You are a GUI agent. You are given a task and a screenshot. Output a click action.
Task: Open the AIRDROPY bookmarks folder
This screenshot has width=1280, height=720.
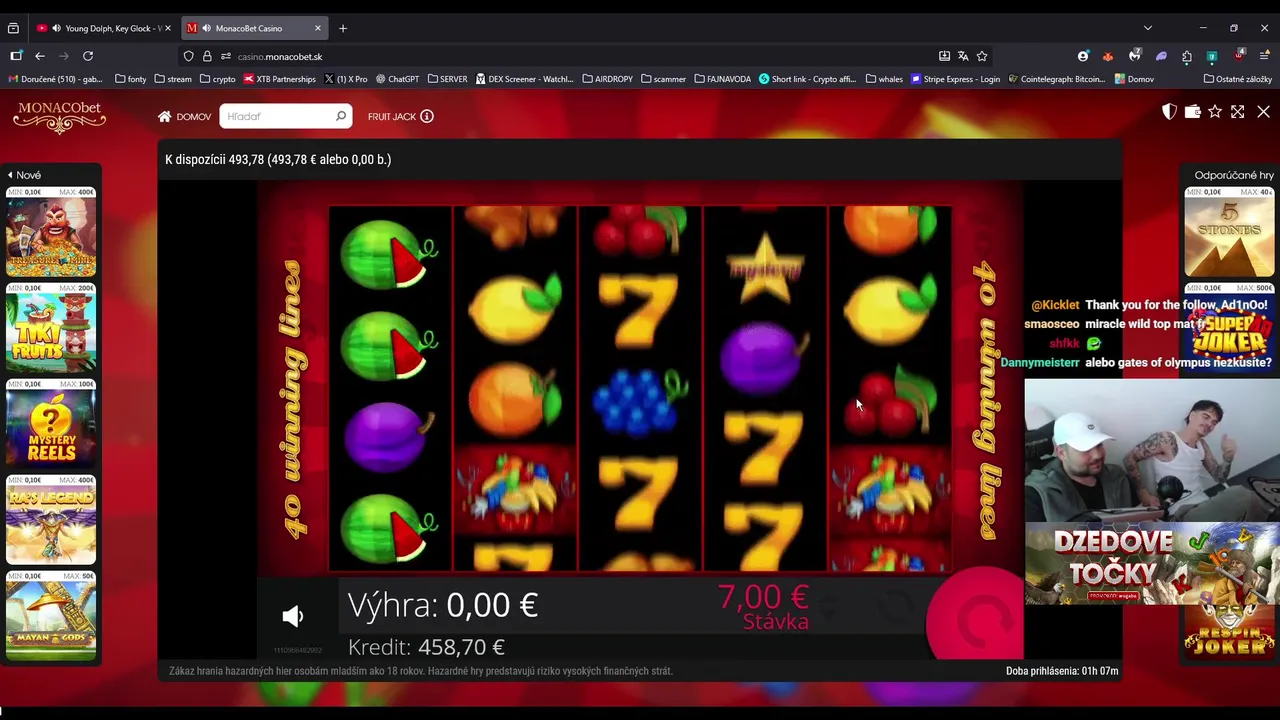607,79
